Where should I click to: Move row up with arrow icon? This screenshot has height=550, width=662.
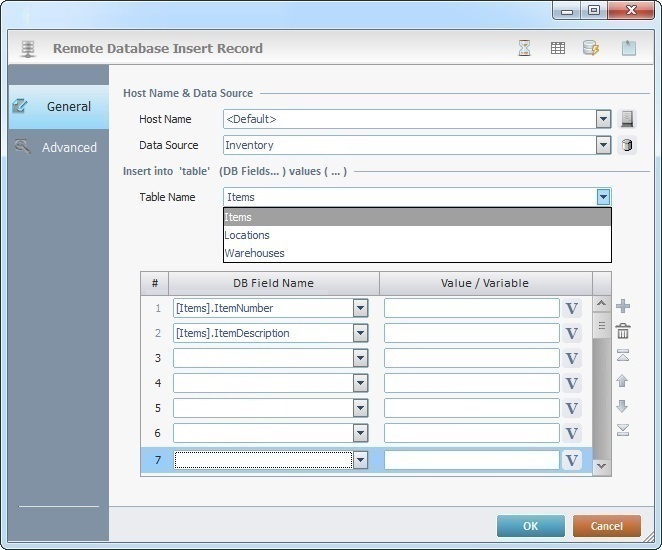[622, 381]
